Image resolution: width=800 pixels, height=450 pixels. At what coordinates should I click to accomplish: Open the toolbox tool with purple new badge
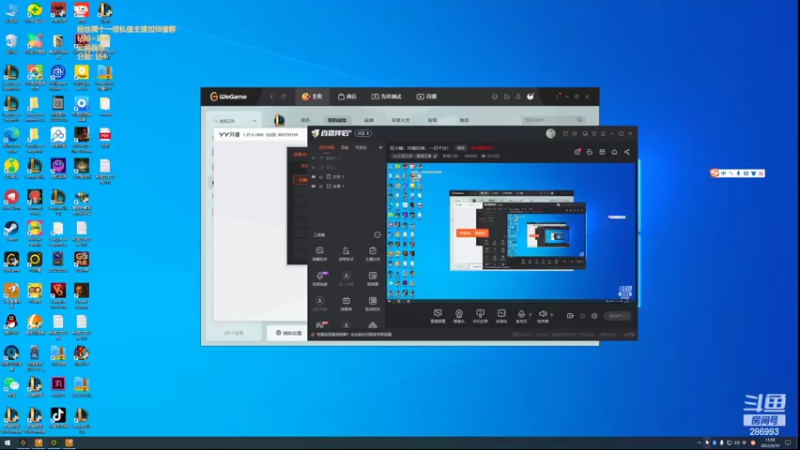(x=320, y=279)
